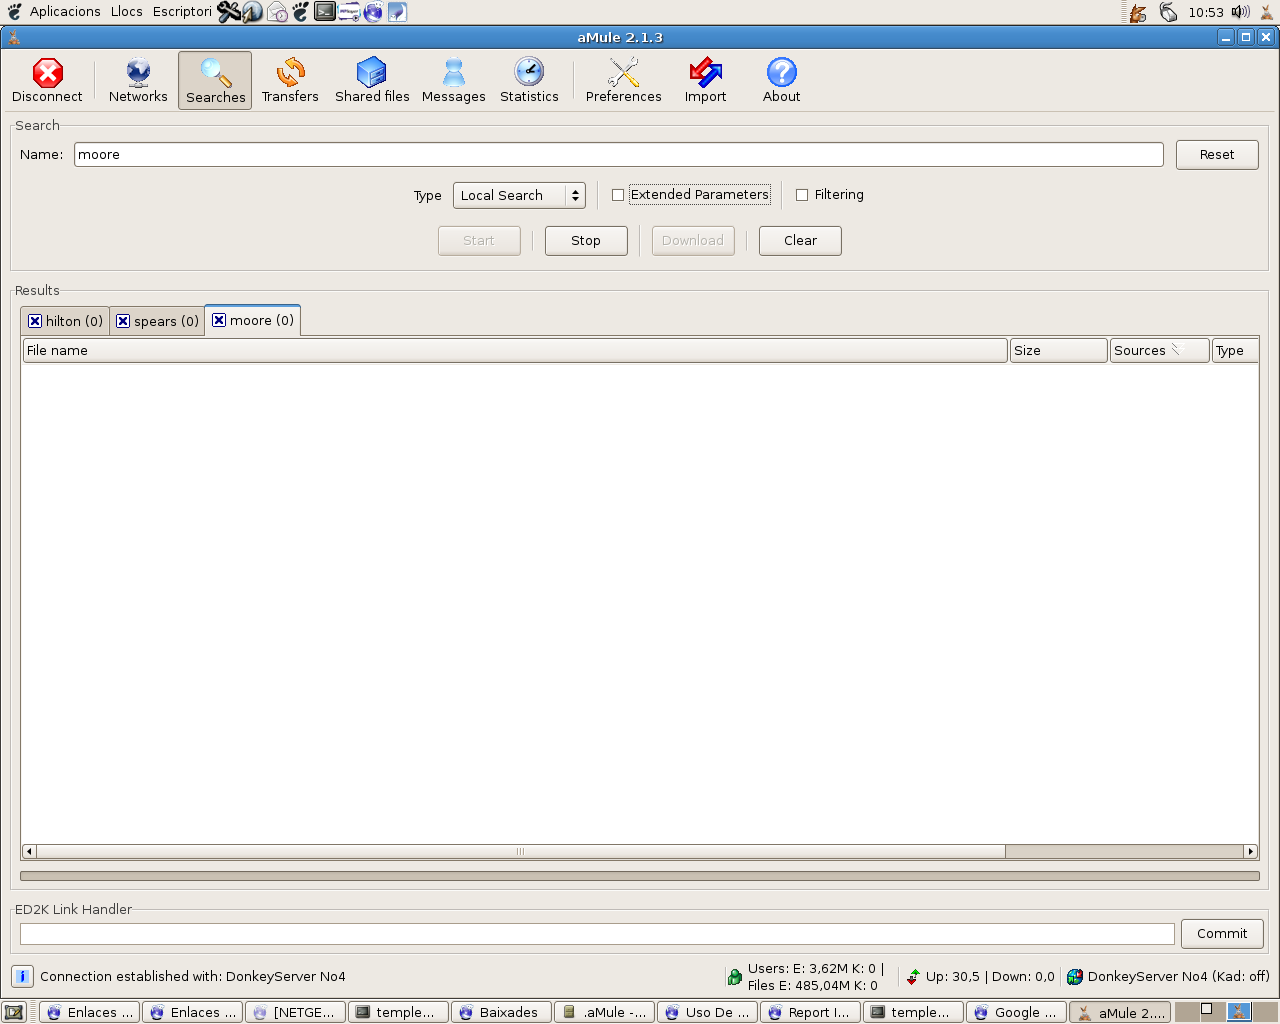The image size is (1280, 1024).
Task: Open the About dialog
Action: pyautogui.click(x=781, y=80)
